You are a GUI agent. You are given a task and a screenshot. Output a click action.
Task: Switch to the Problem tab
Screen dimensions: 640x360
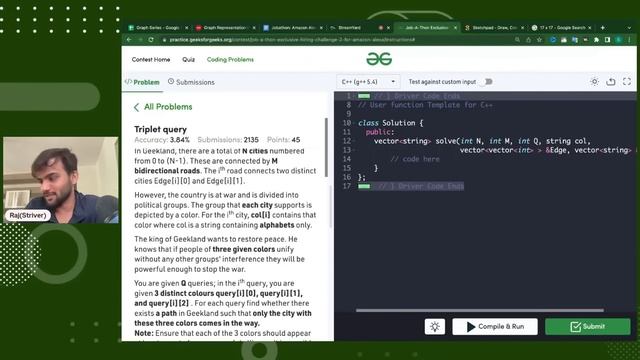coord(142,82)
